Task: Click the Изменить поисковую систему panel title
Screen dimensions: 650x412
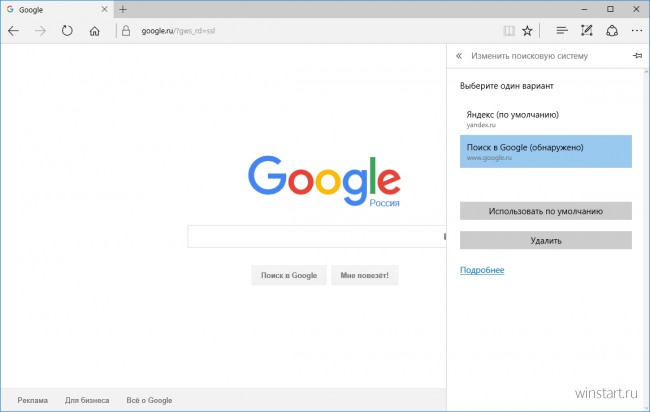Action: (529, 56)
